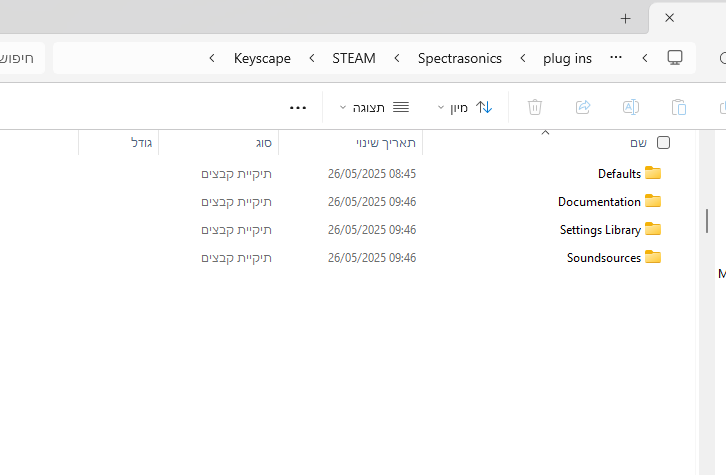The image size is (726, 475).
Task: Click the Soundsources folder name
Action: pyautogui.click(x=604, y=258)
